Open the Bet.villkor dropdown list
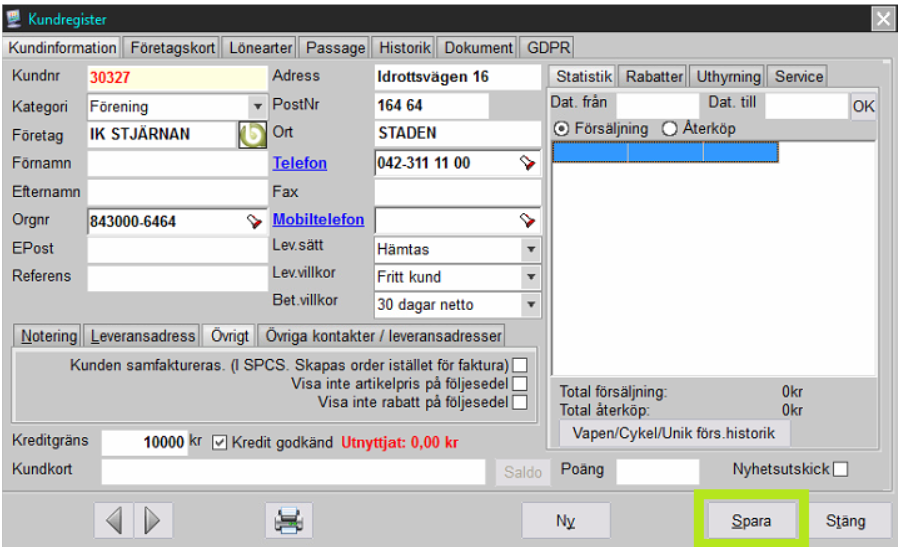This screenshot has height=551, width=902. (x=530, y=305)
